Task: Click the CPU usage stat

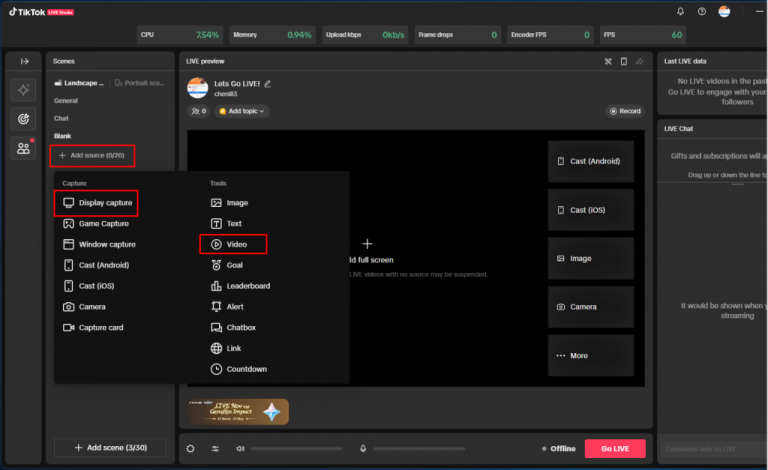Action: tap(180, 35)
